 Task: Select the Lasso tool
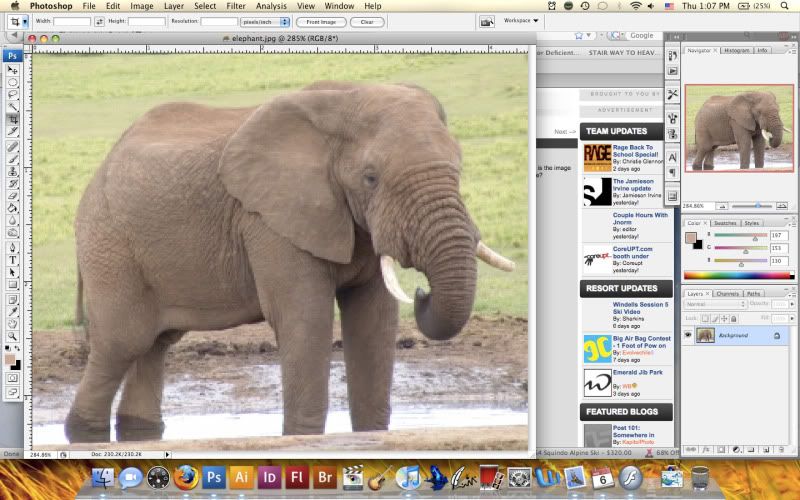[13, 94]
